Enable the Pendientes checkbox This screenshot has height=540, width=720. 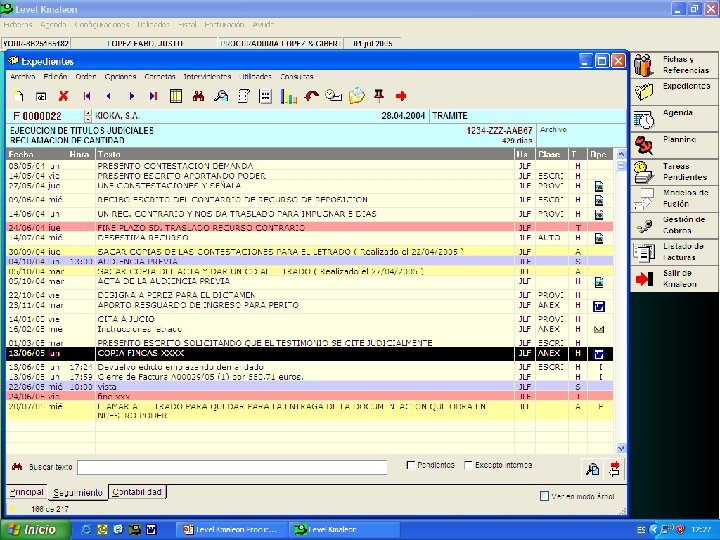[412, 465]
